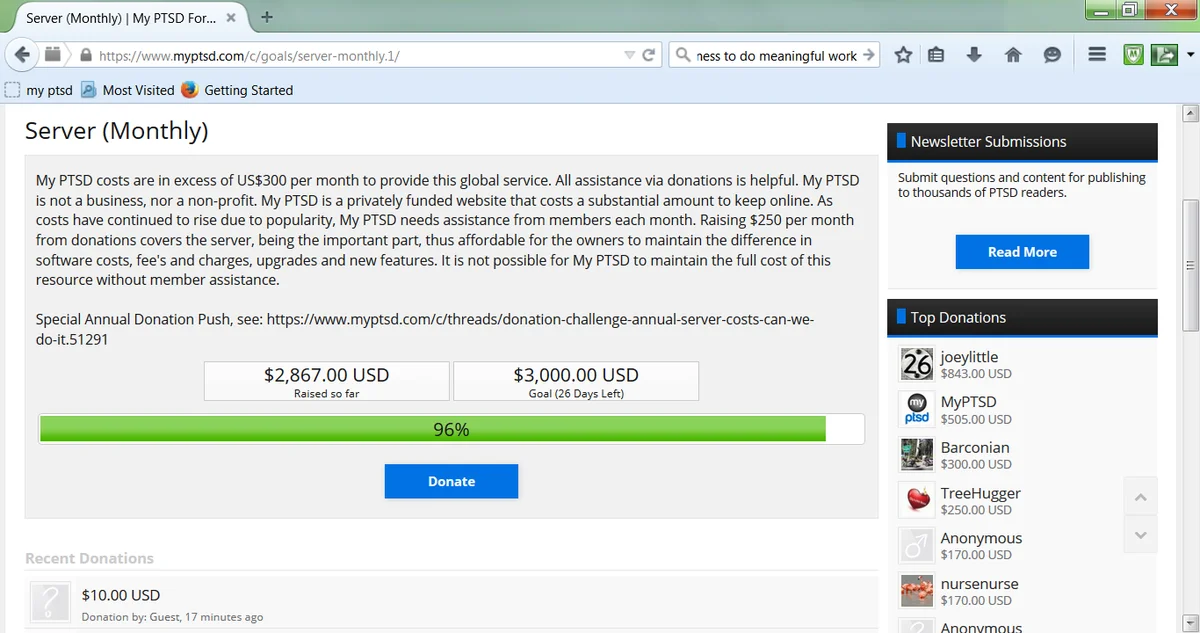
Task: Click the page scroll-up chevron button
Action: point(1141,497)
